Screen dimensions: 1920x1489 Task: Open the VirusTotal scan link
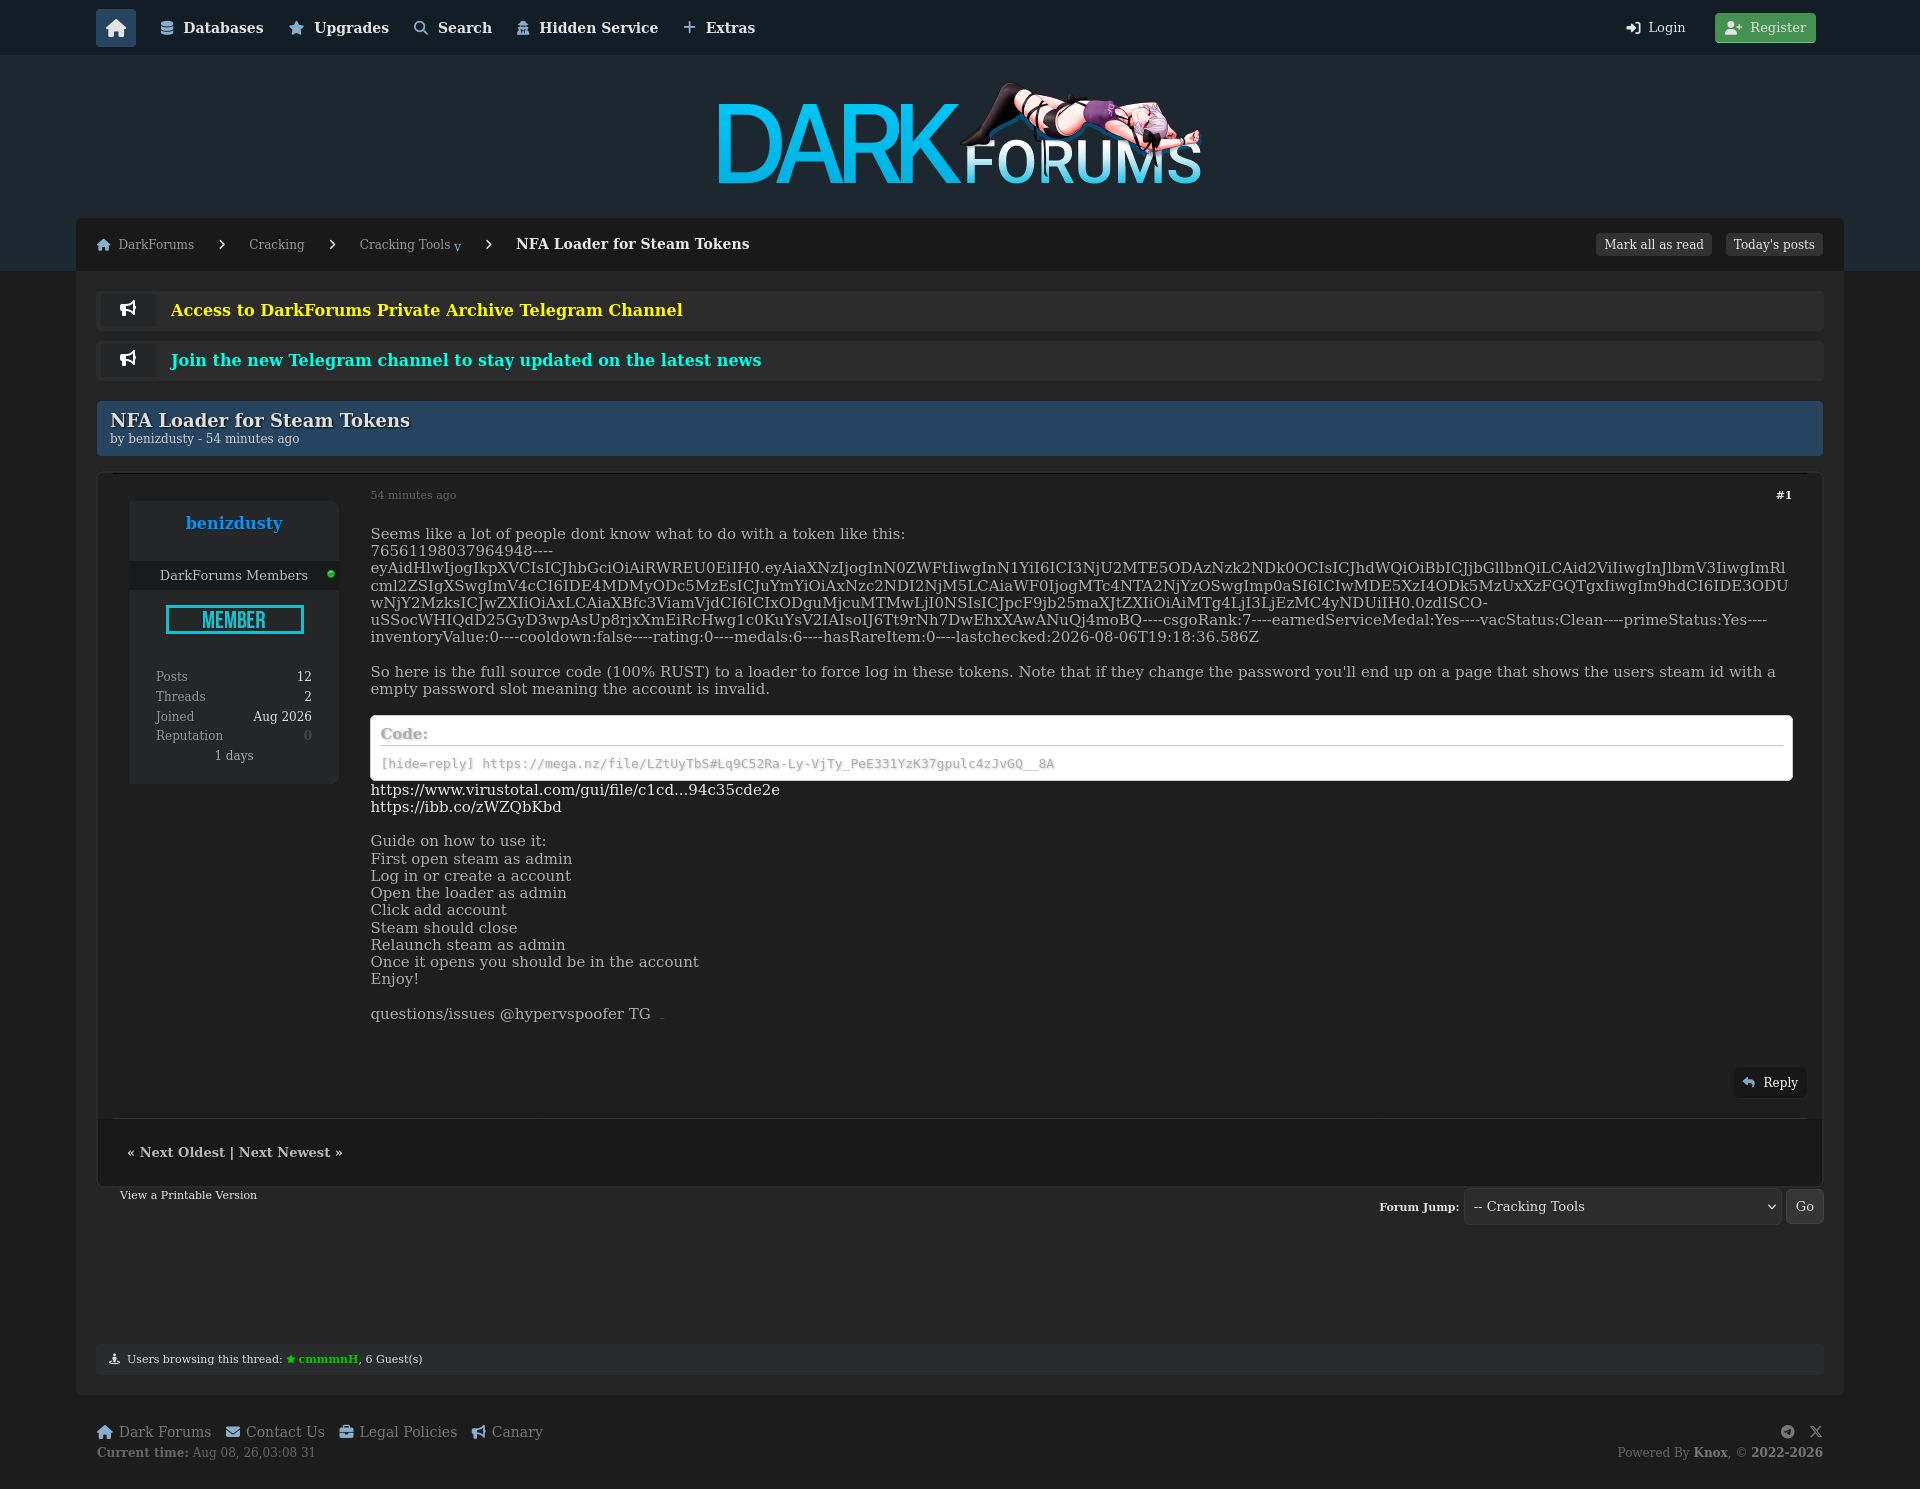click(575, 790)
